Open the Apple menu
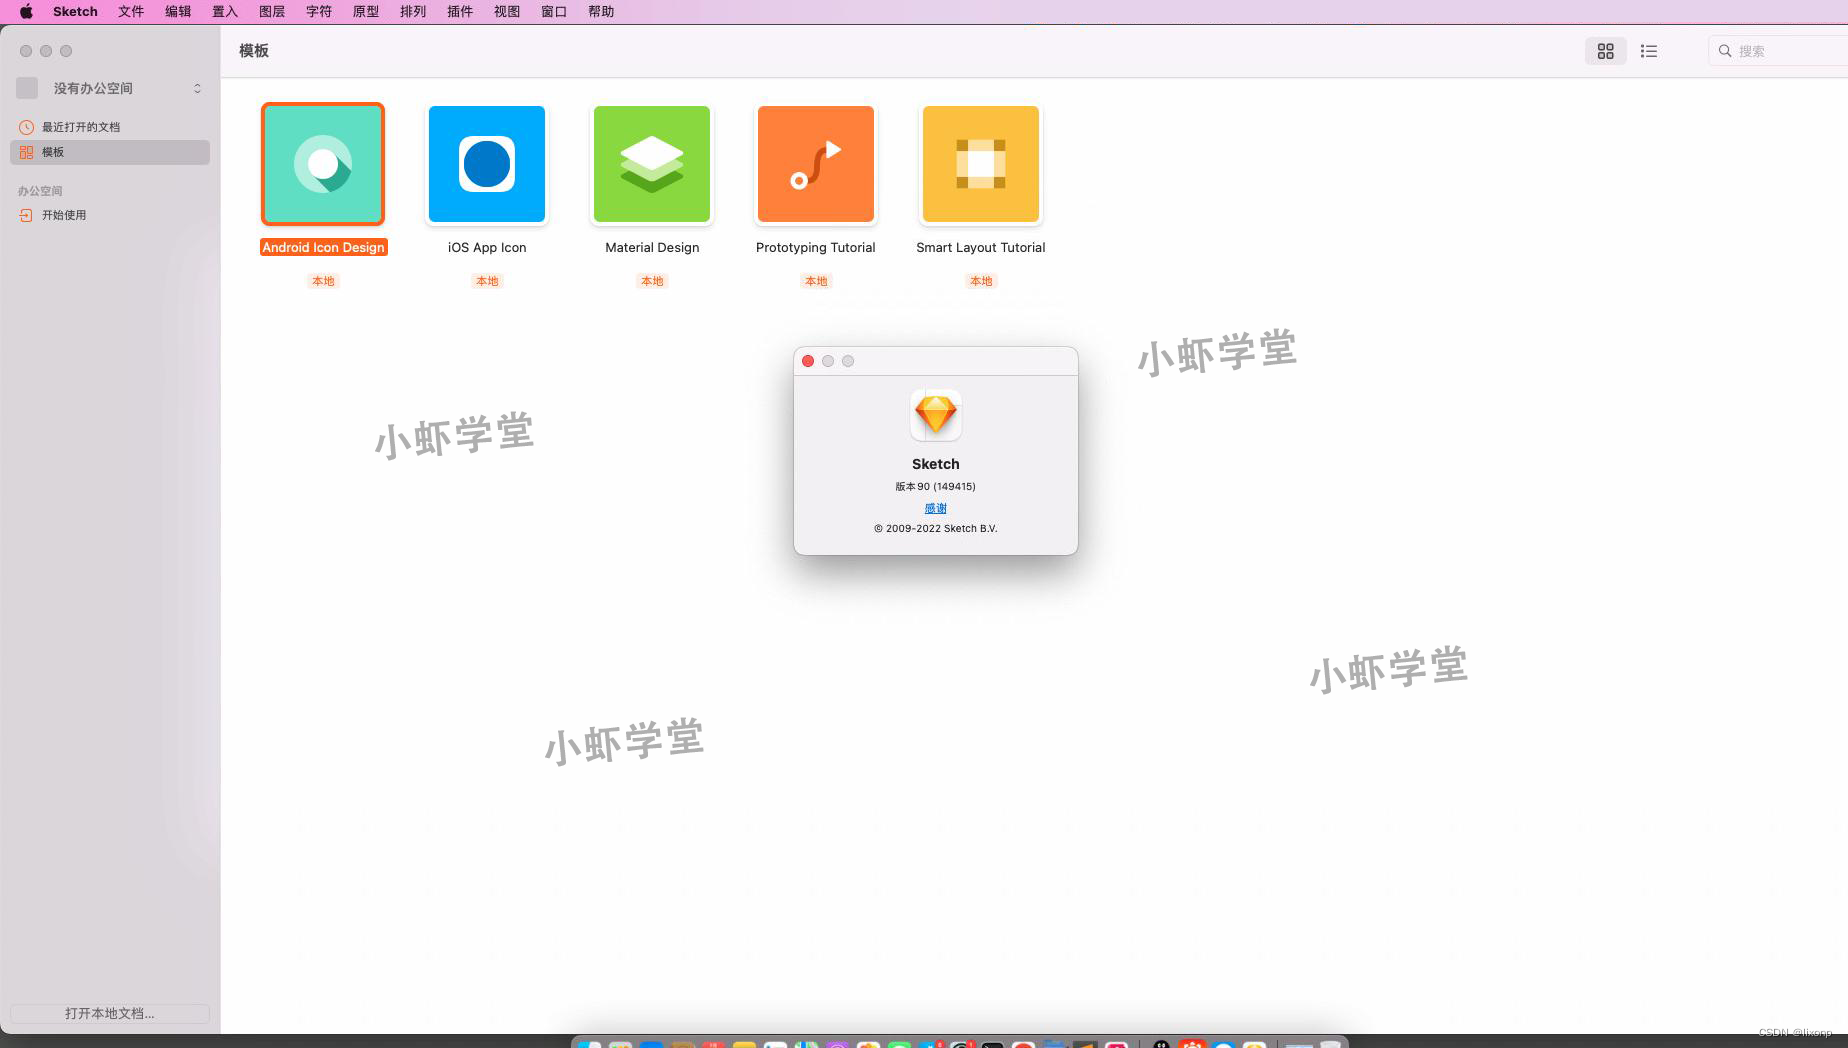 click(x=26, y=12)
